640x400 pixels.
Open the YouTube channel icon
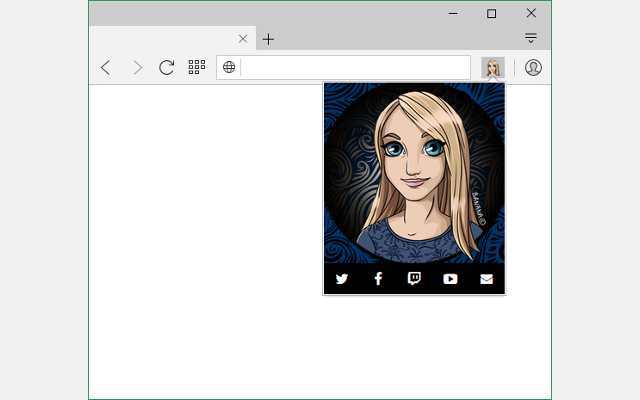tap(450, 279)
